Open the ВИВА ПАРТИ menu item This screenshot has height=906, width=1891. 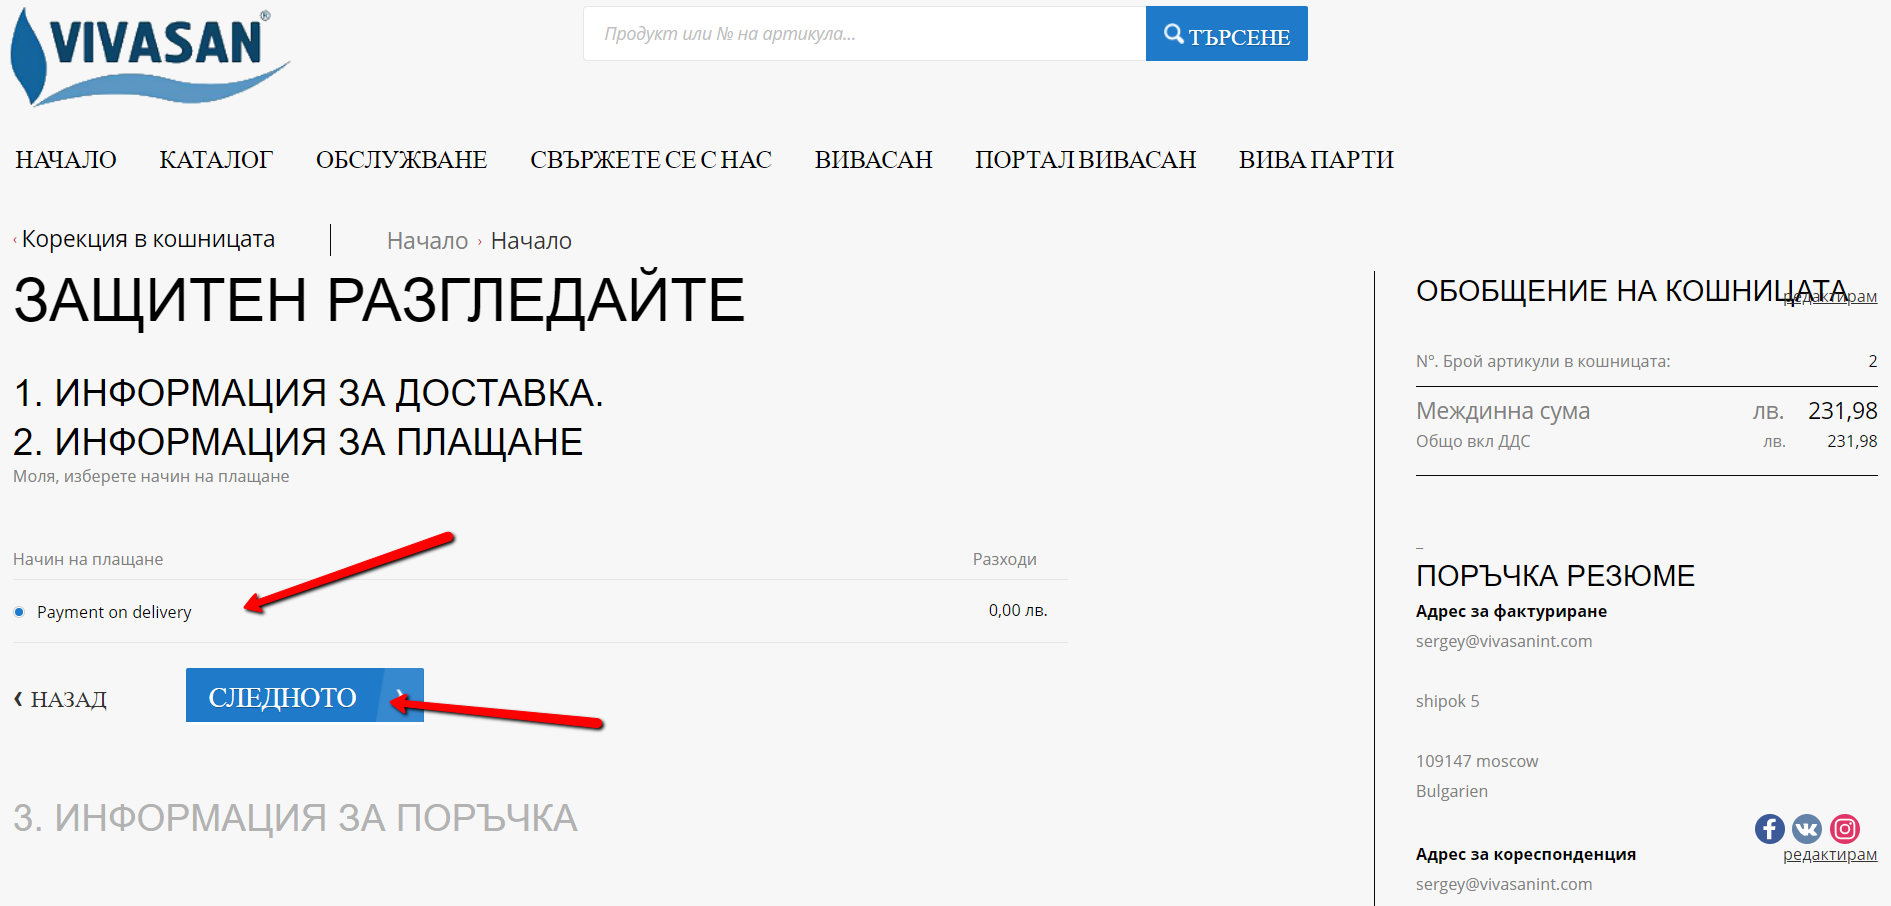[x=1316, y=160]
